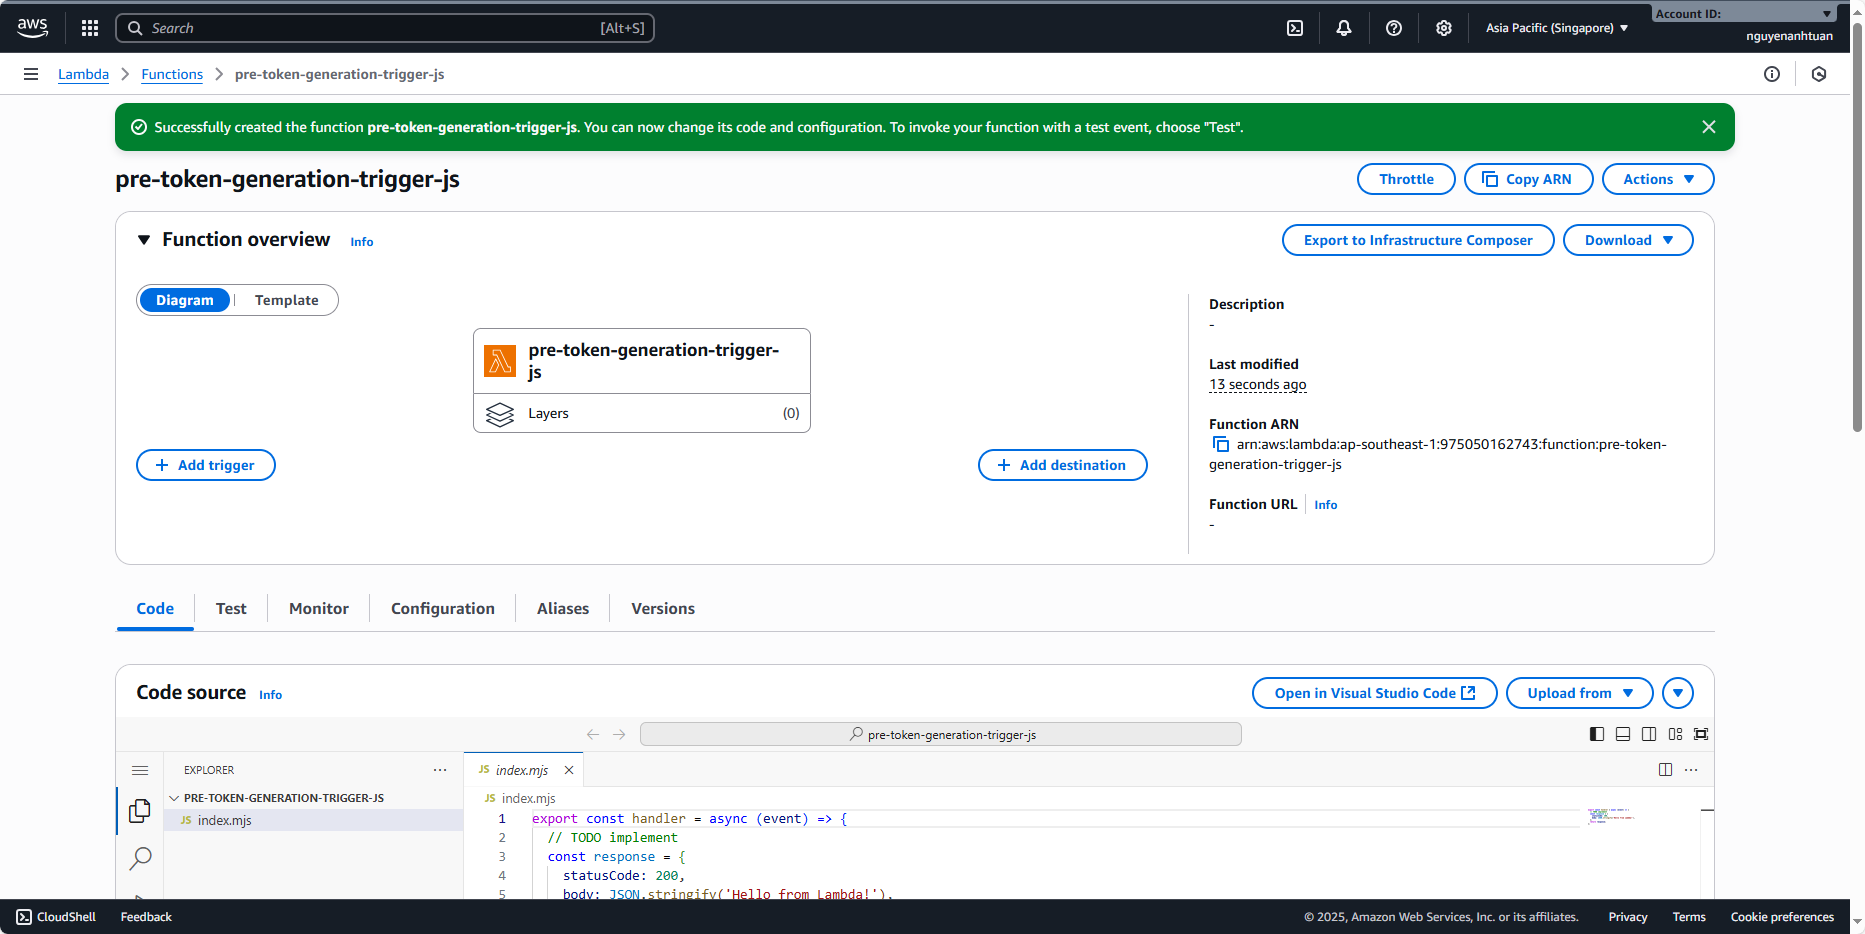
Task: Click the Add trigger button
Action: coord(206,465)
